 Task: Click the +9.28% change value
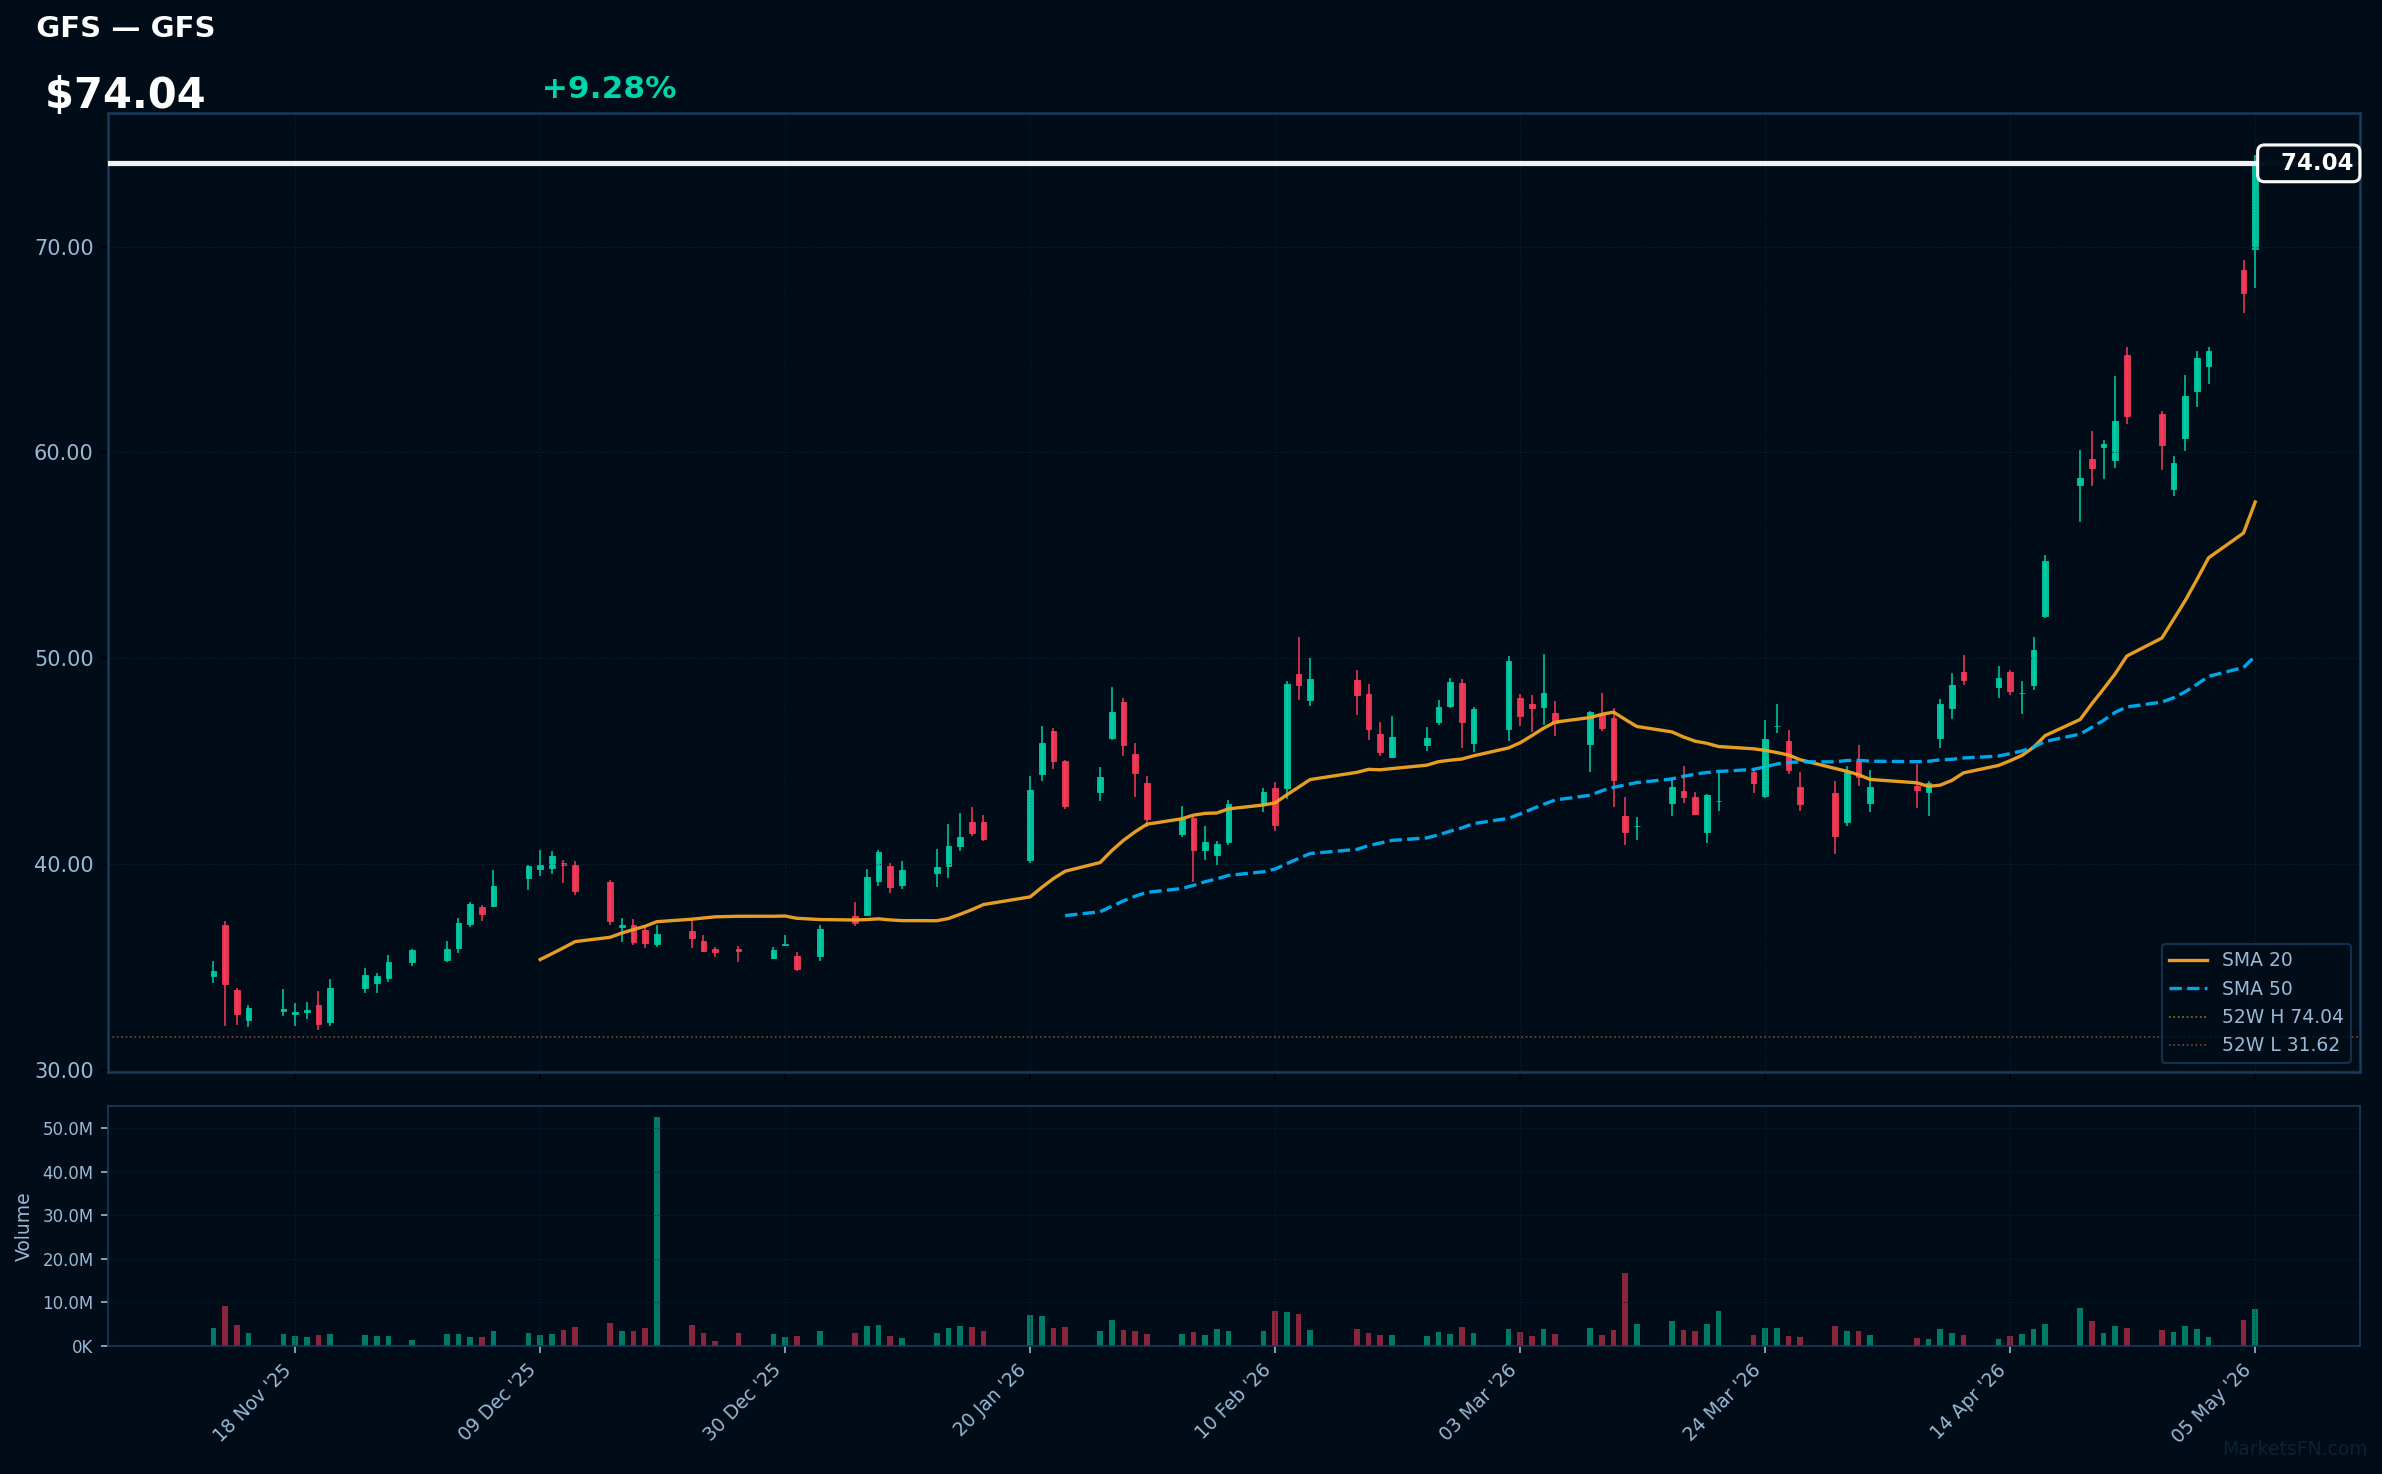(609, 88)
